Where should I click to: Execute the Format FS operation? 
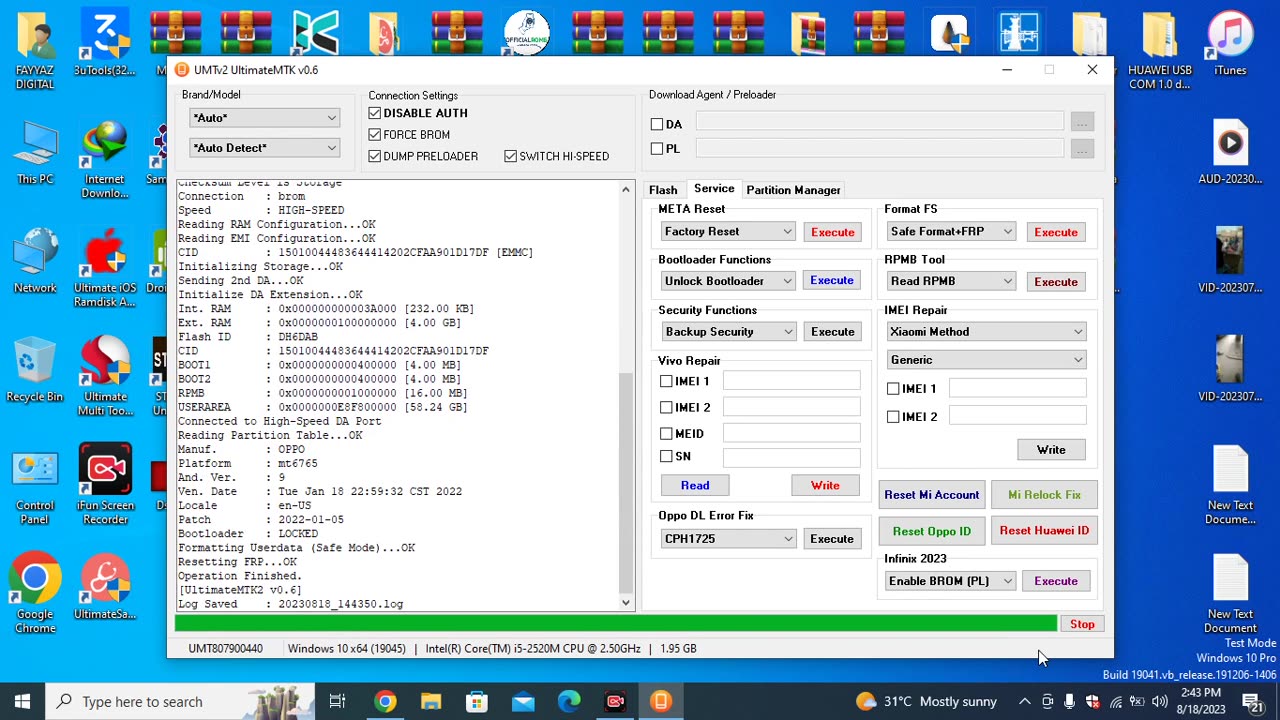(x=1056, y=231)
